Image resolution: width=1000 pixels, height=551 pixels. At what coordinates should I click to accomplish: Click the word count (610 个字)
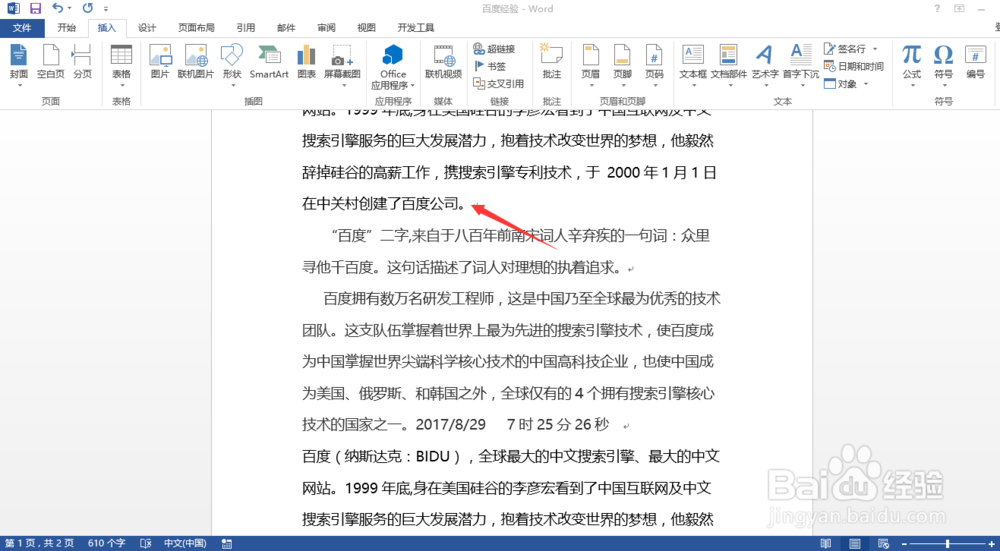tap(107, 543)
